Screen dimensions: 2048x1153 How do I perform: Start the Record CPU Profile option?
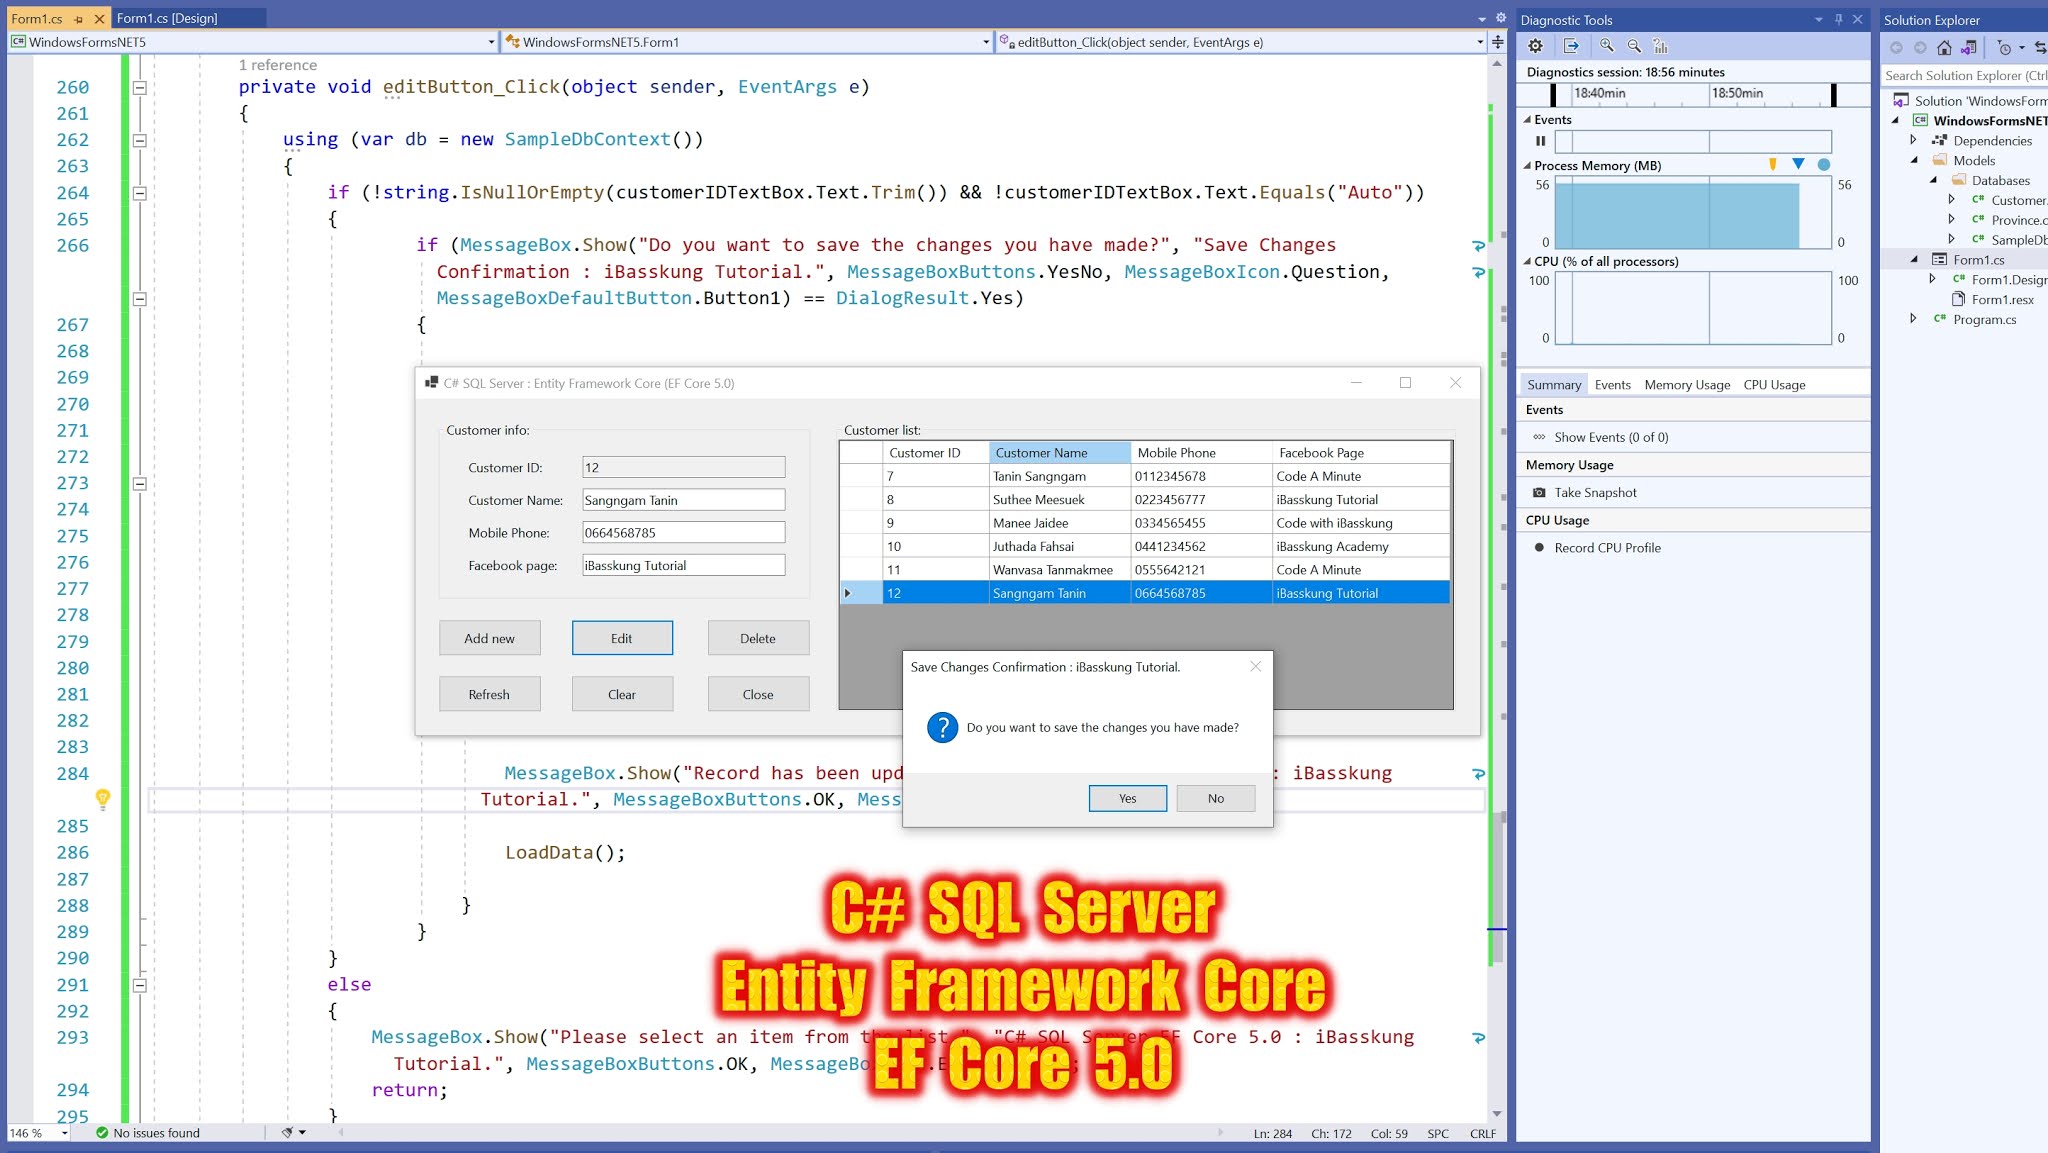(1540, 547)
